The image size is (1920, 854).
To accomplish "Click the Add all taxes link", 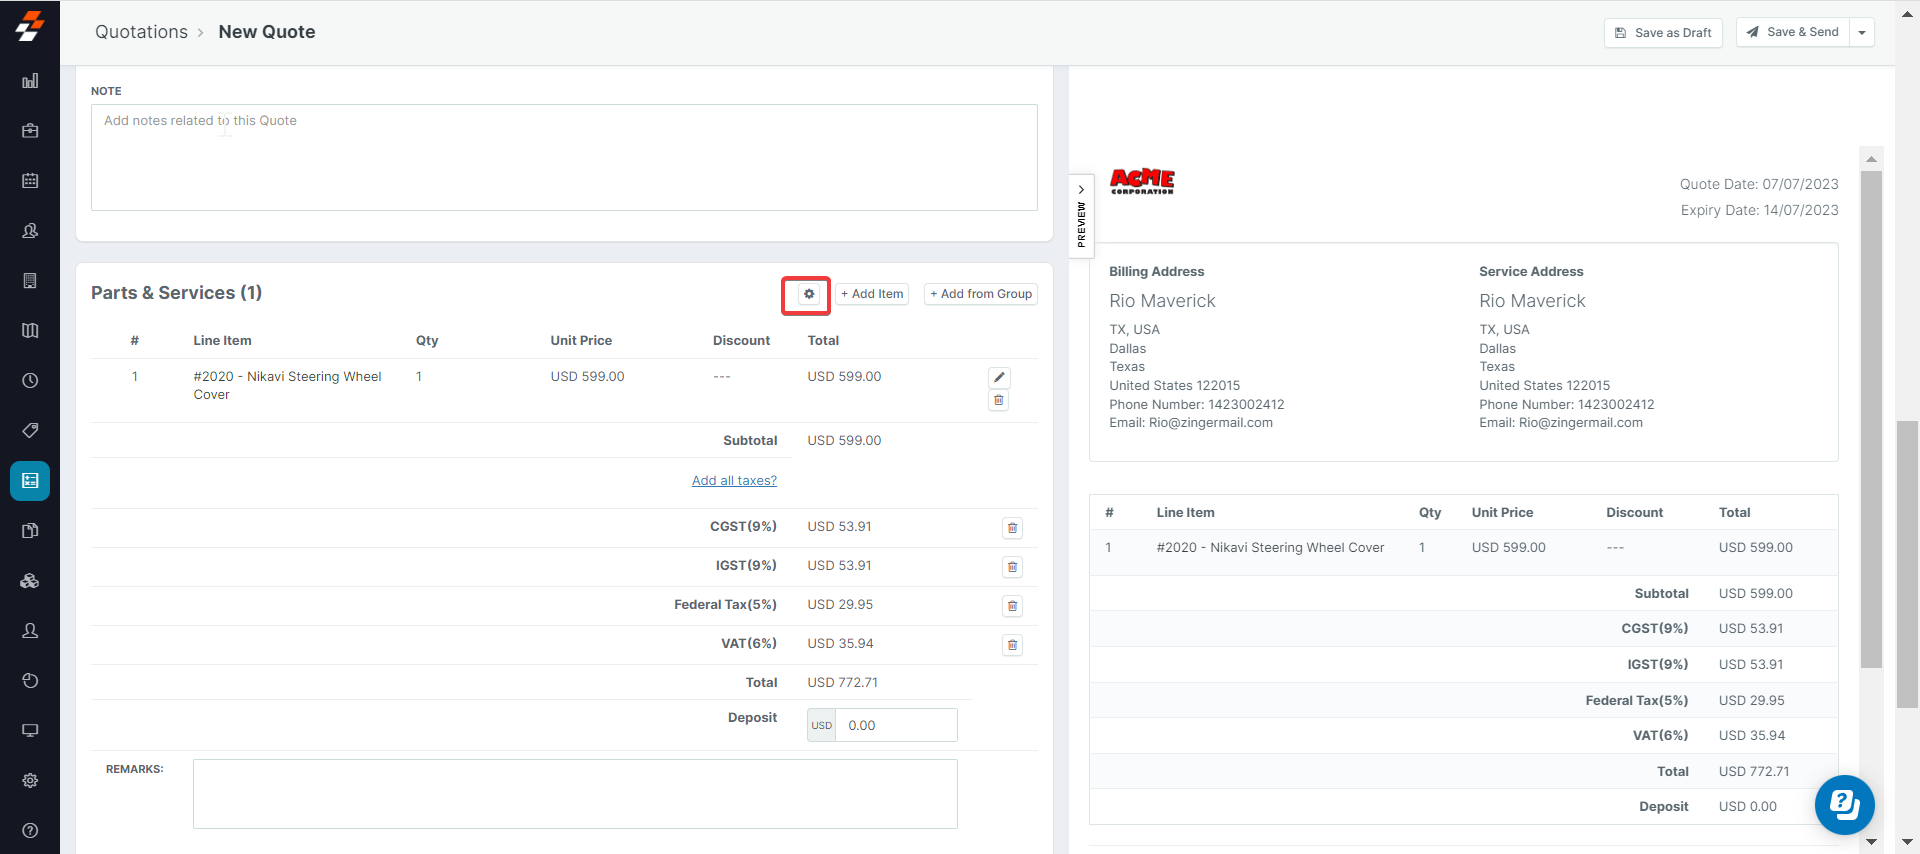I will tap(734, 481).
